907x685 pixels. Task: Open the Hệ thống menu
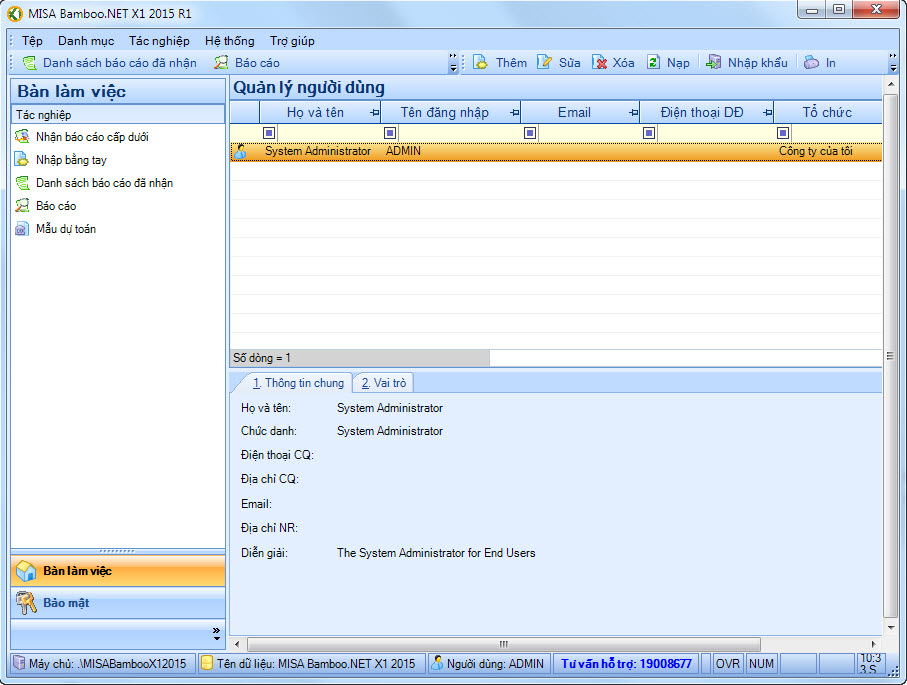tap(230, 40)
